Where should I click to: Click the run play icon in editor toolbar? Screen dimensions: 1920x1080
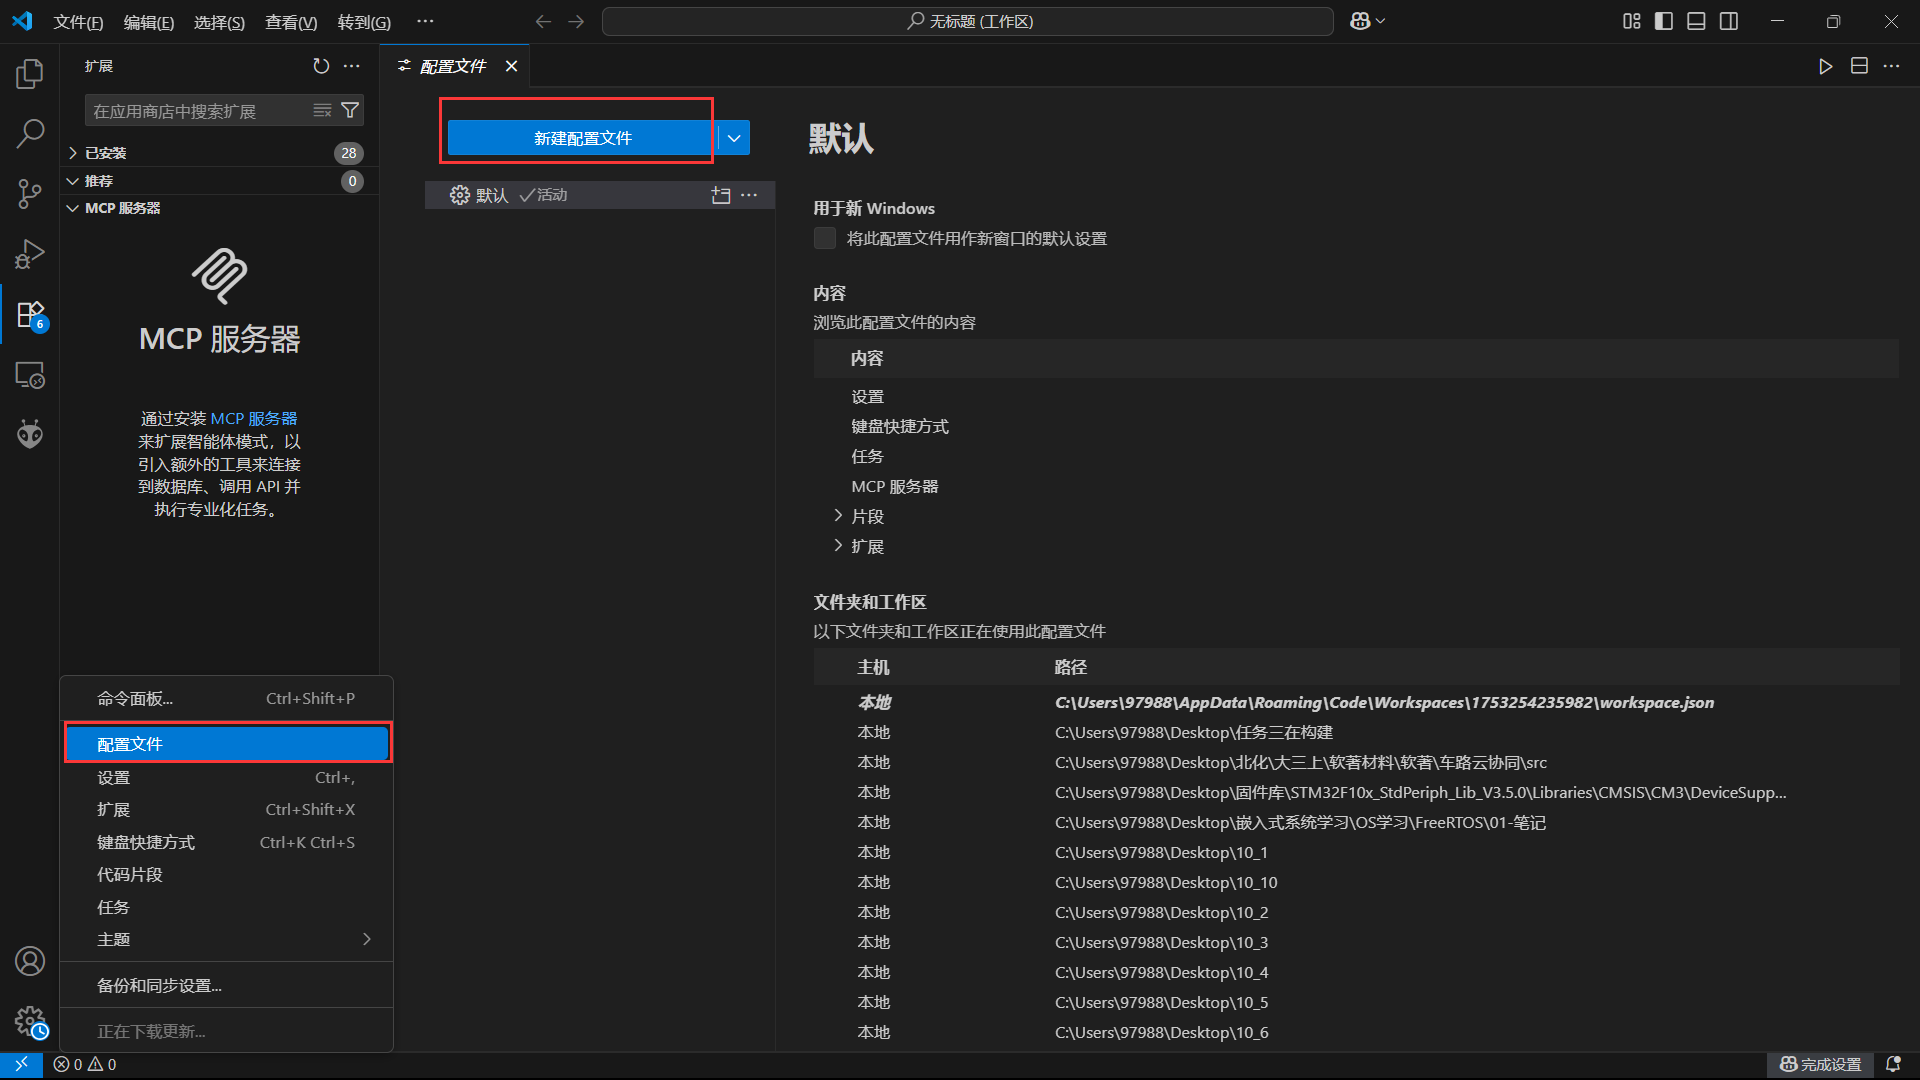coord(1826,66)
